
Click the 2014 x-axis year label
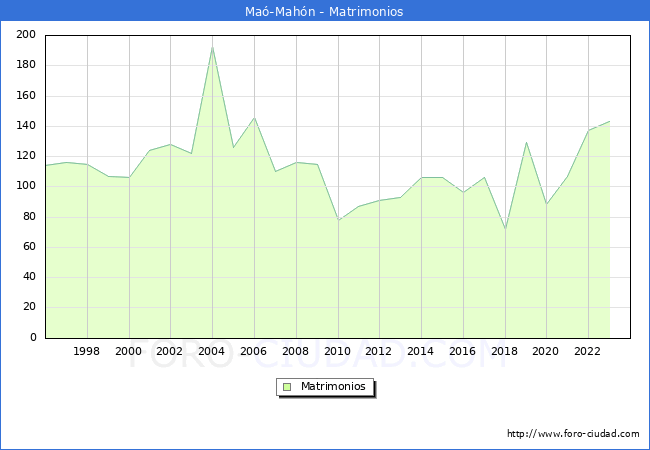point(420,351)
